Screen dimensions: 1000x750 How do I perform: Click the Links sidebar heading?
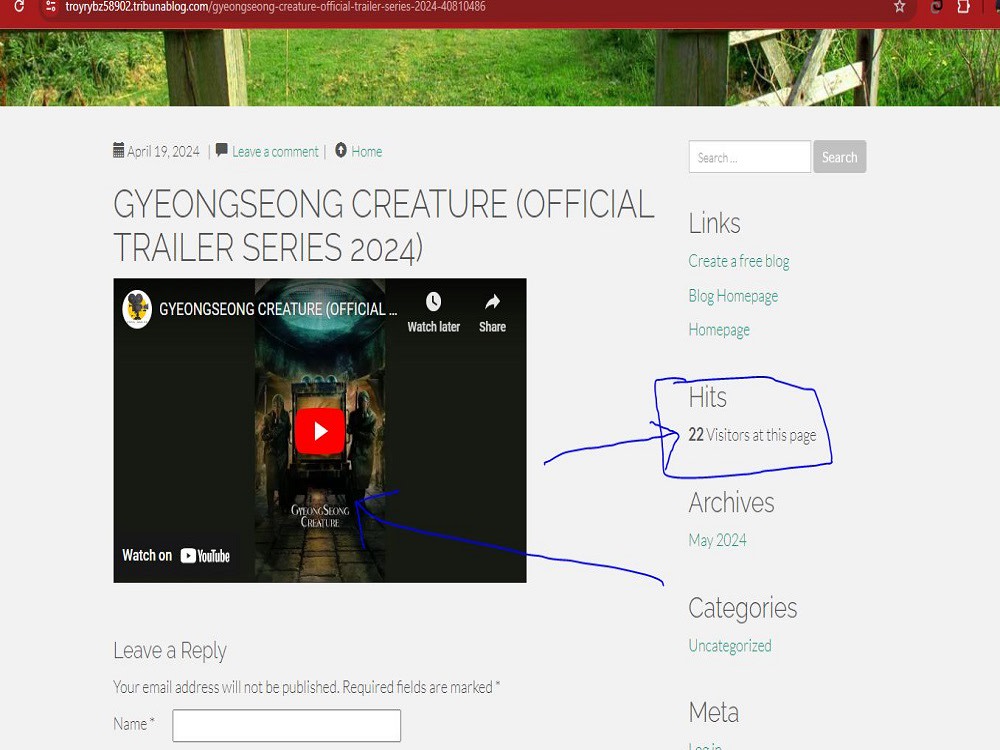(714, 224)
